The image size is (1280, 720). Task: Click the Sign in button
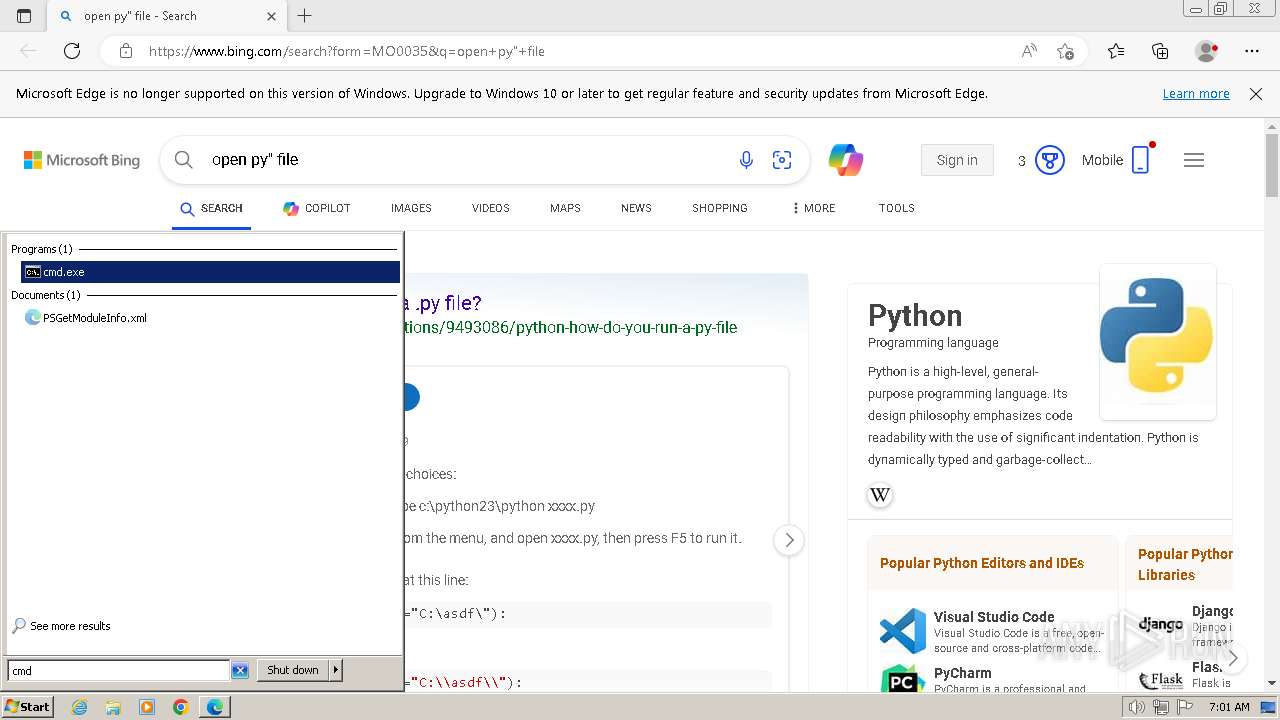pos(957,160)
